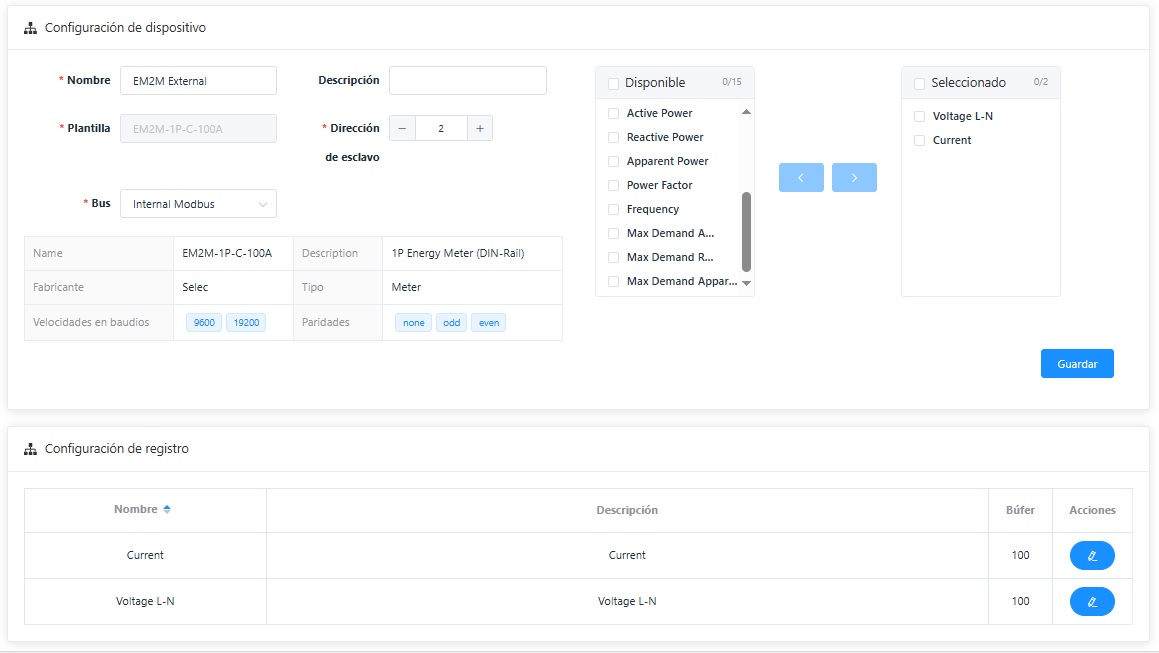Click the edit pencil icon for Current row
The width and height of the screenshot is (1159, 653).
pos(1092,555)
